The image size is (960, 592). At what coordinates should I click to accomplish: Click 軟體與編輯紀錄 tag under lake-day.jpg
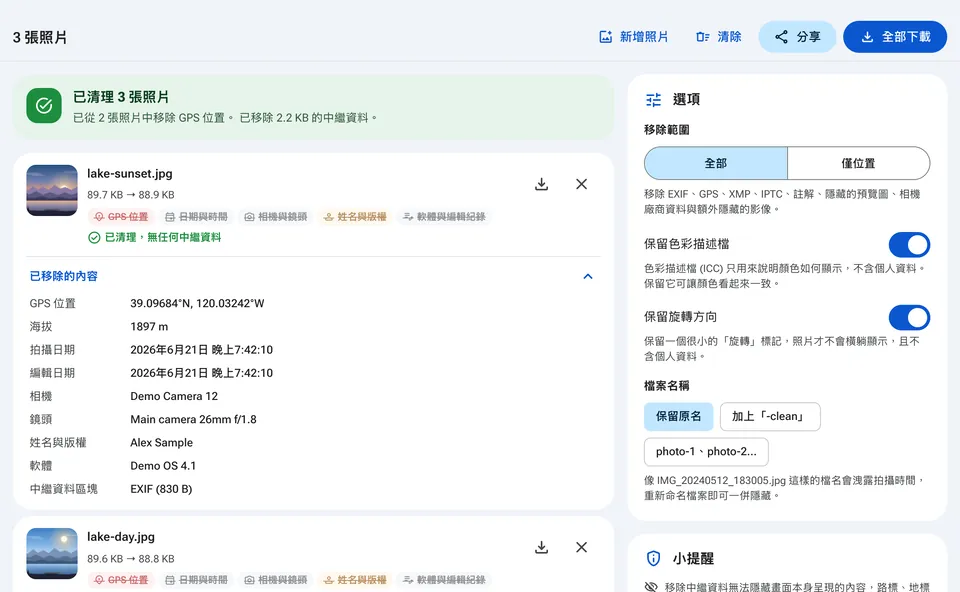444,580
